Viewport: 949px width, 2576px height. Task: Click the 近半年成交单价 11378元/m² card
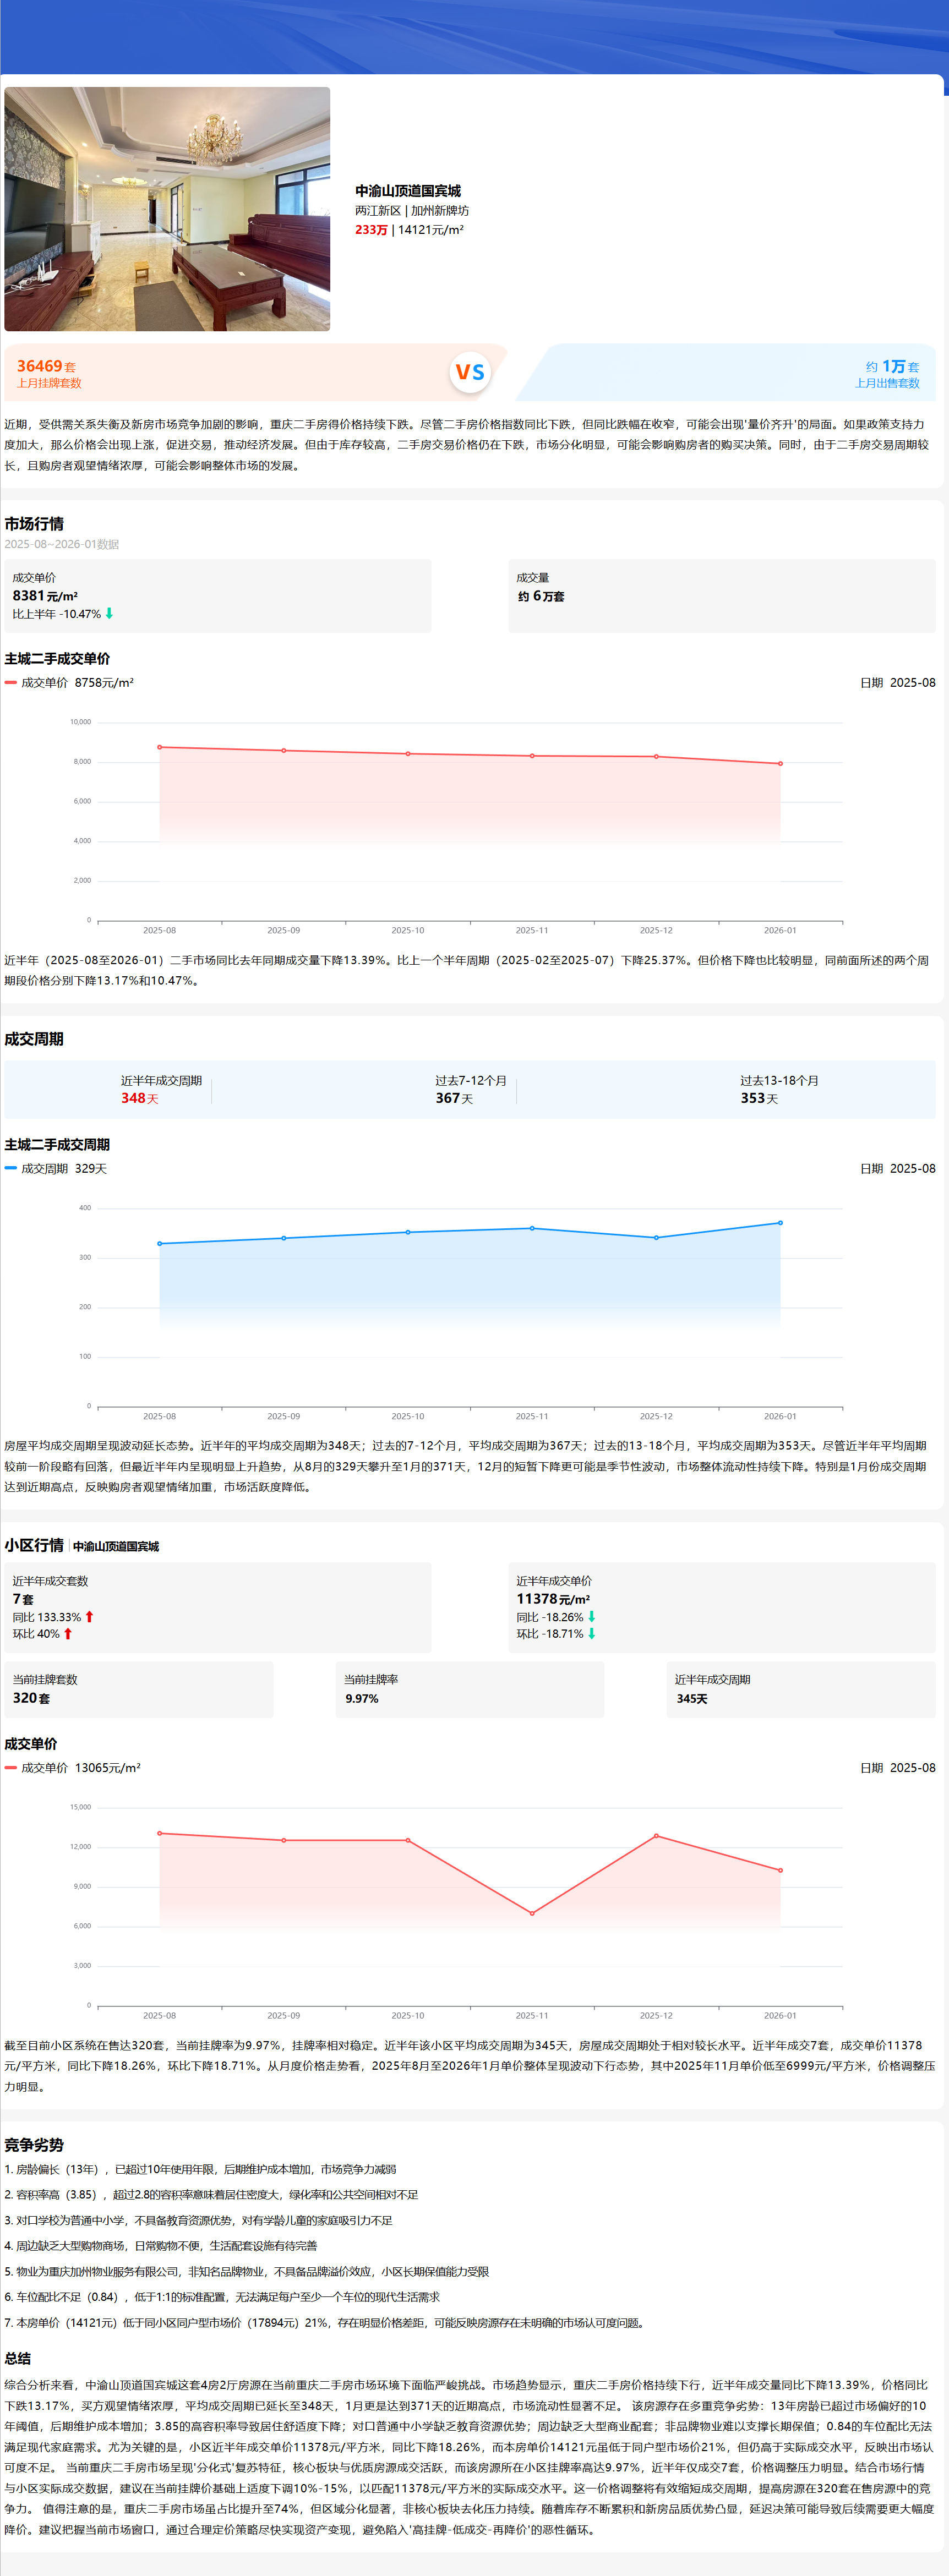(721, 1607)
